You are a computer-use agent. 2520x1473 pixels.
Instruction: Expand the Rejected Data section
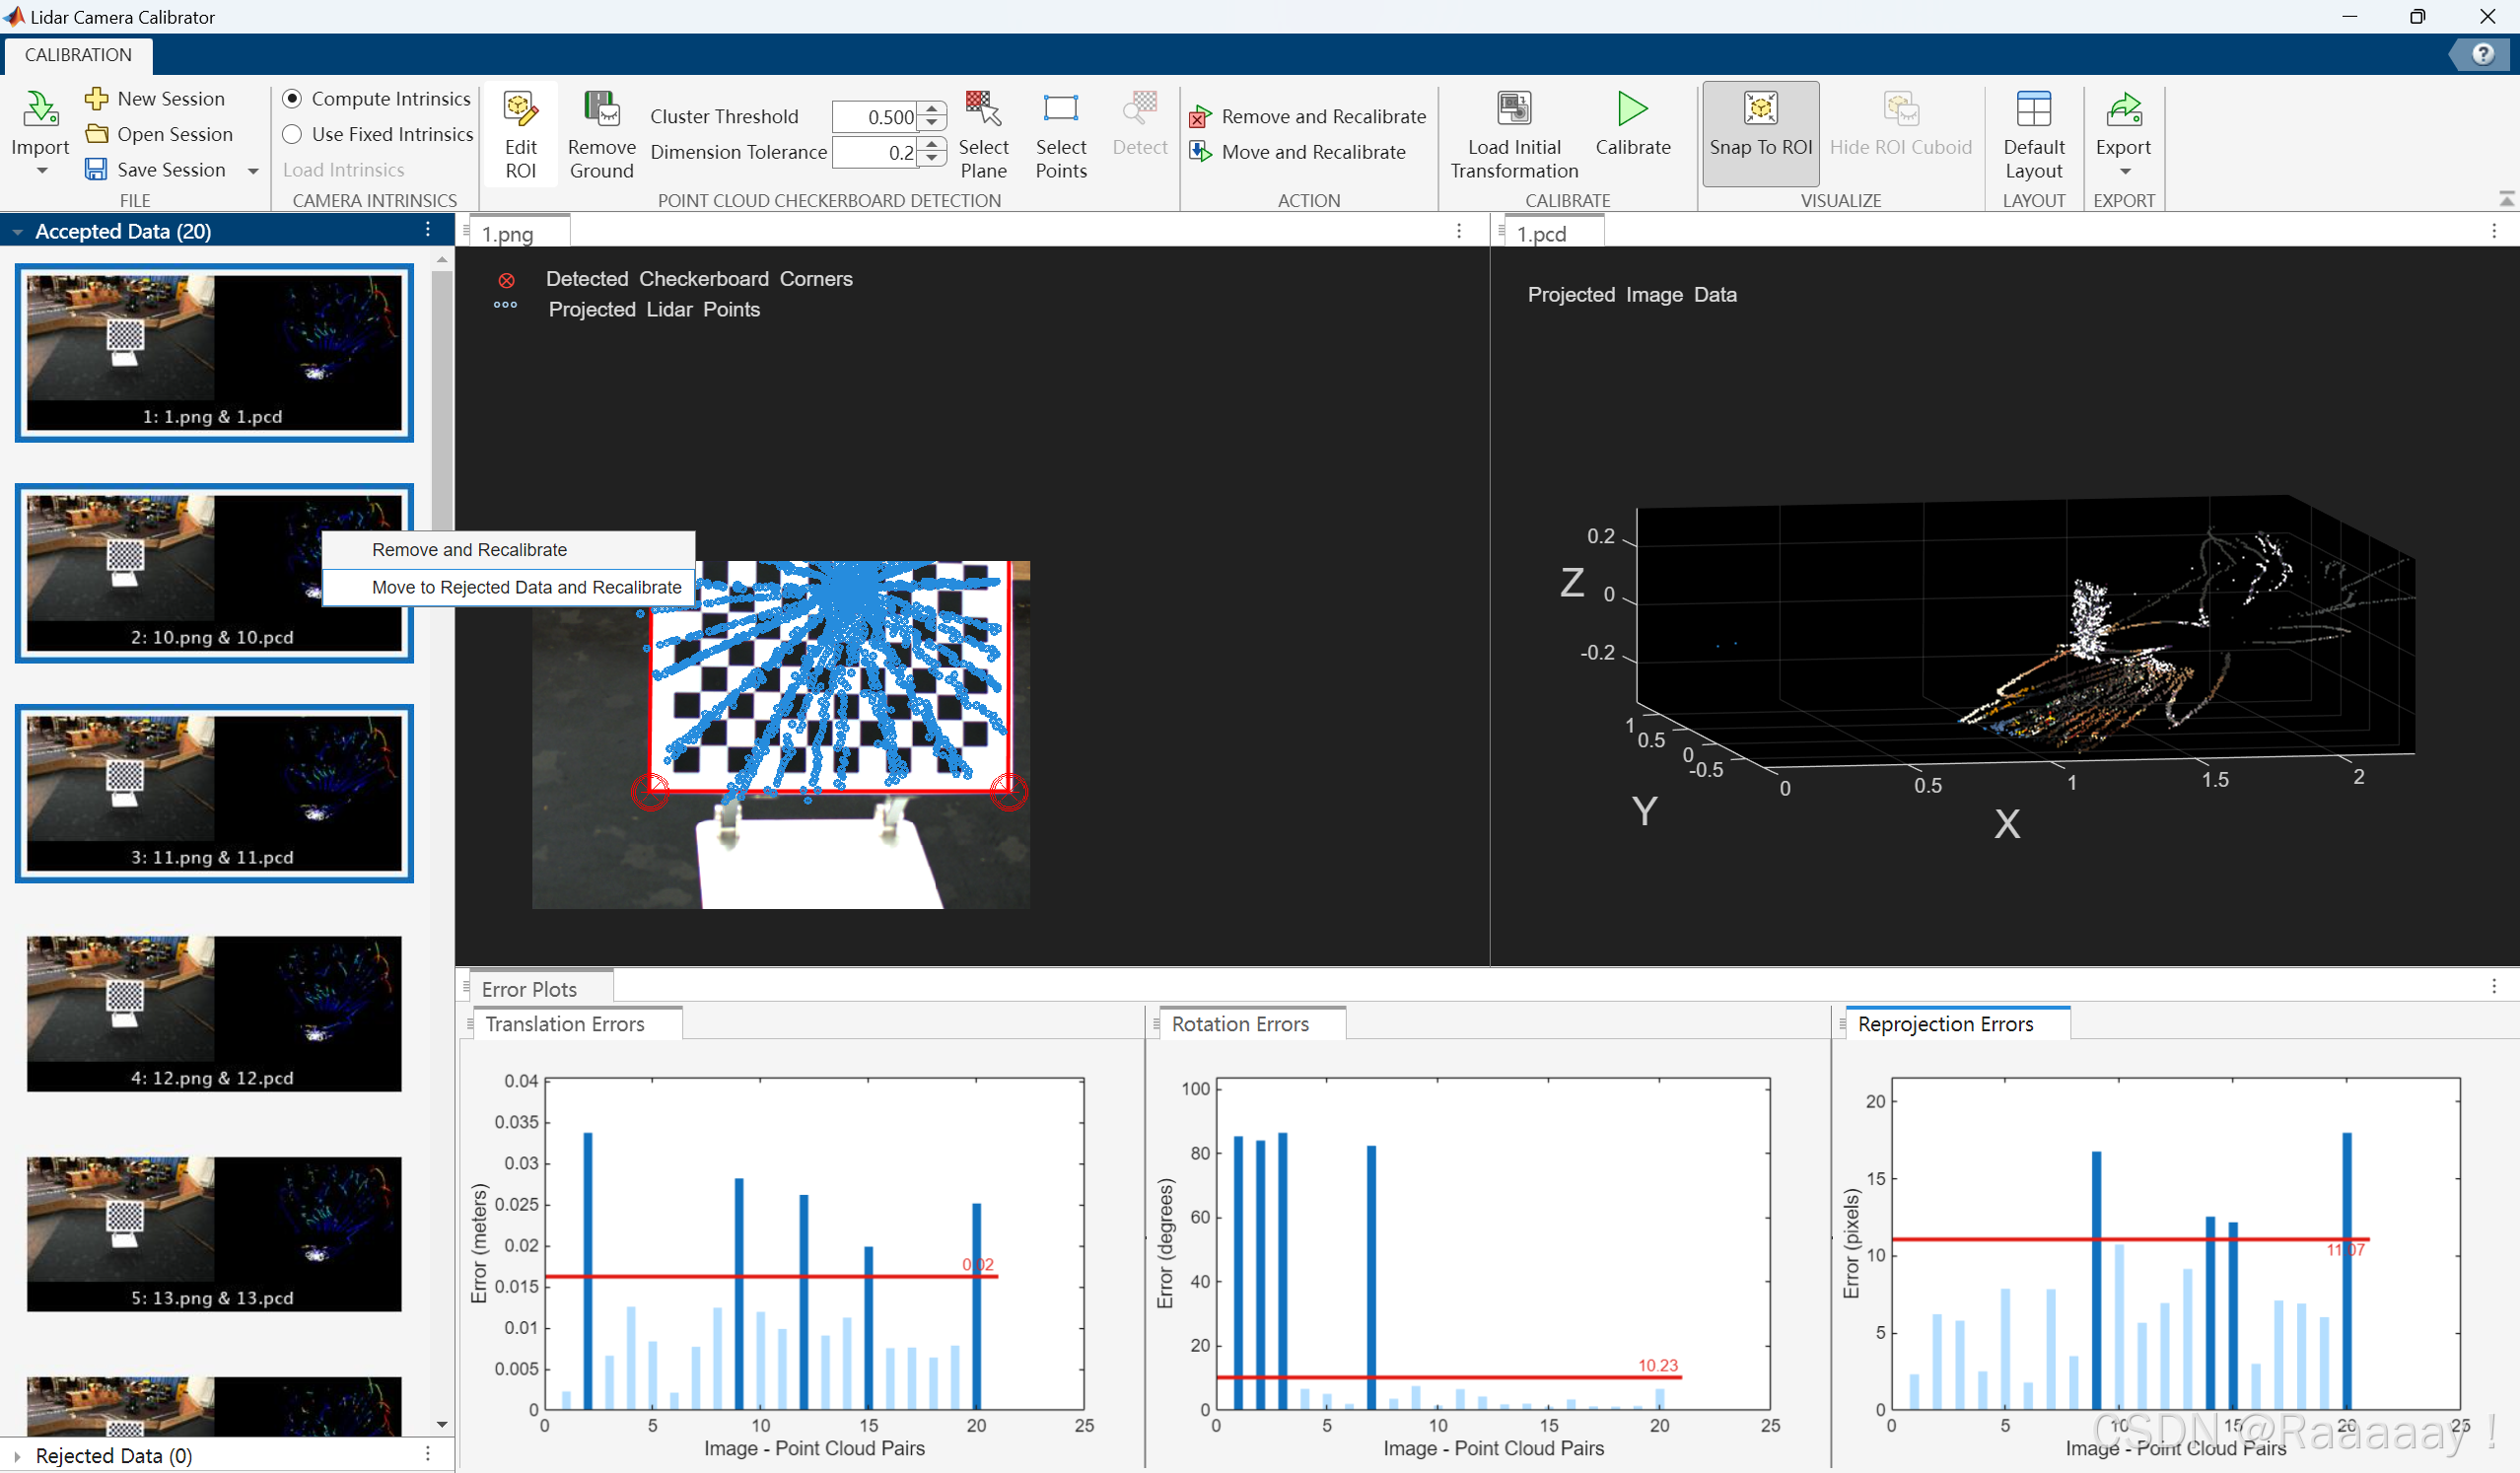click(17, 1456)
